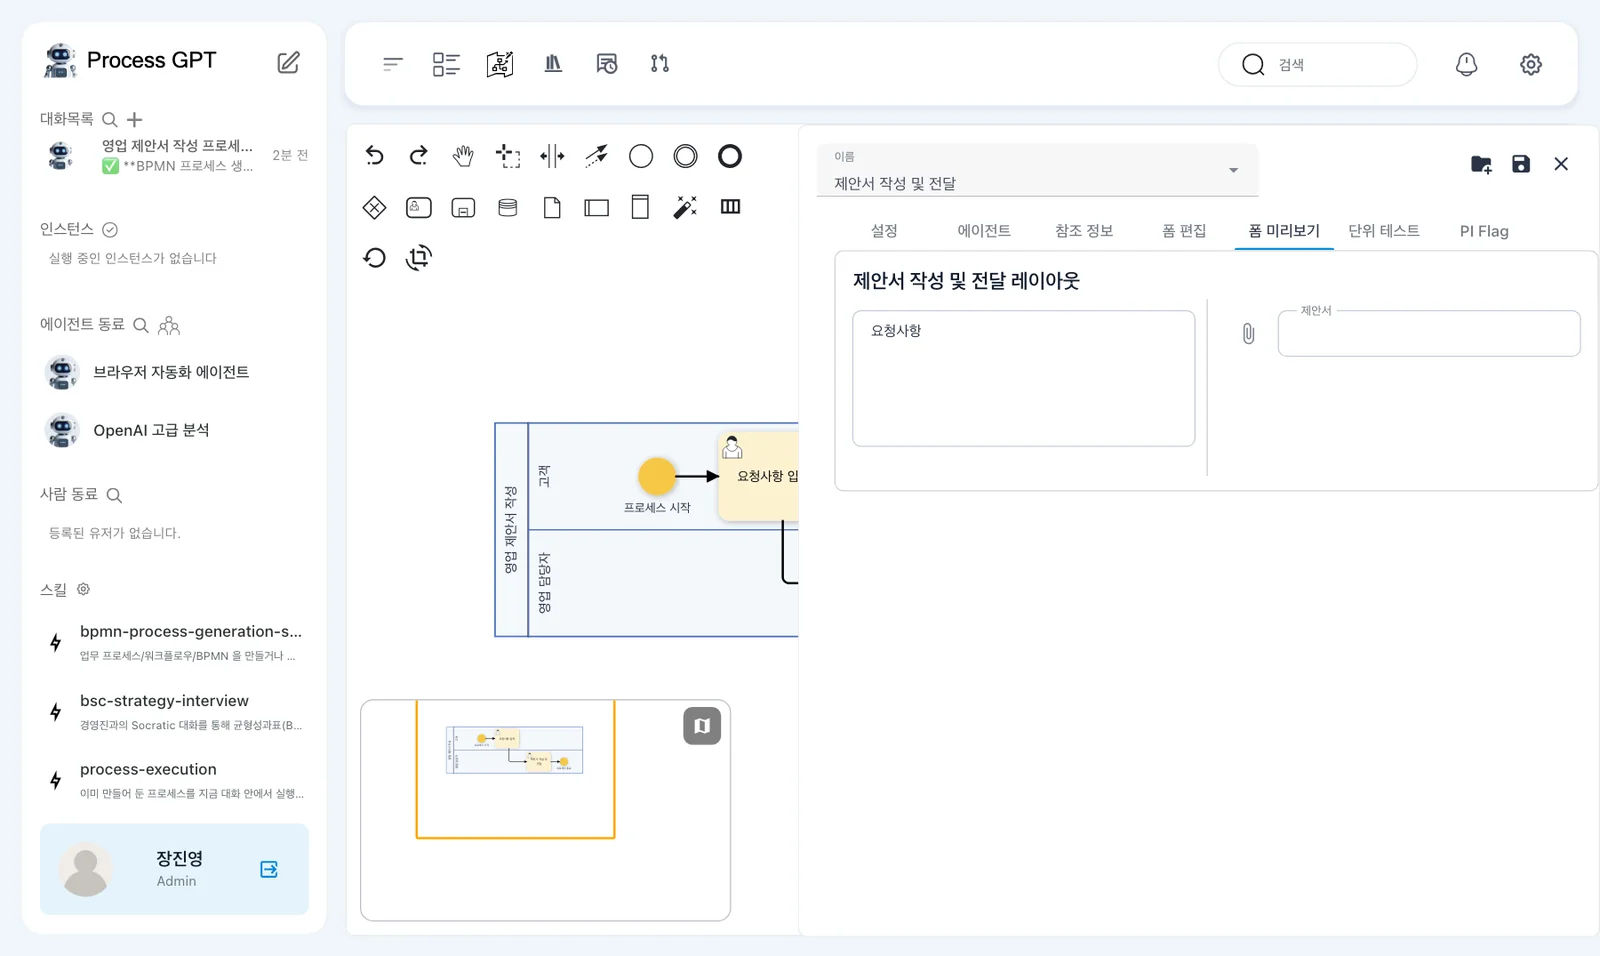Expand the 이름 task name dropdown
The image size is (1600, 956).
[1037, 171]
